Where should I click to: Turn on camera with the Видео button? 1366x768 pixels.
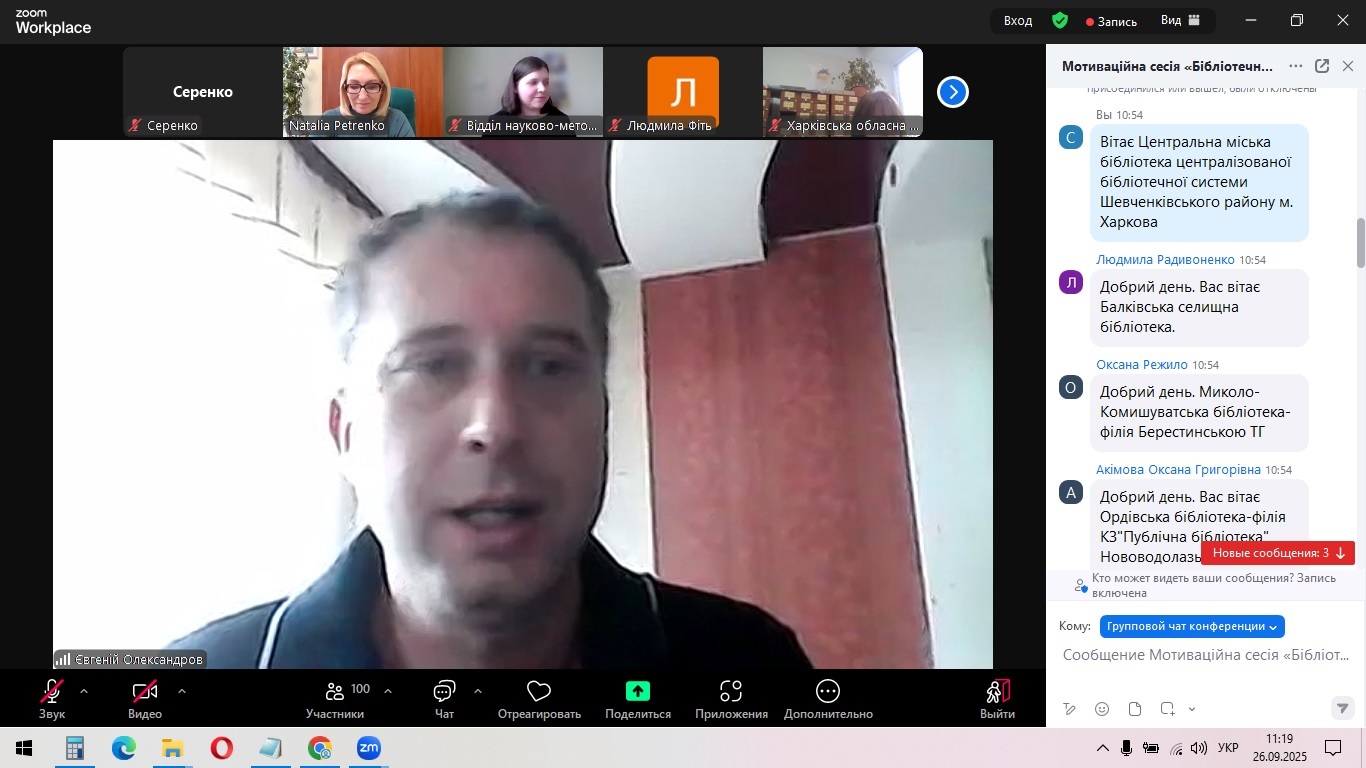pos(145,698)
